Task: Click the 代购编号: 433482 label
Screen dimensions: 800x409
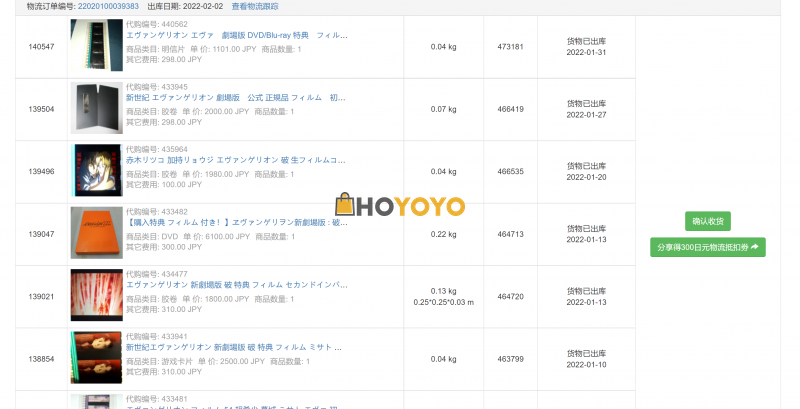Action: (157, 212)
